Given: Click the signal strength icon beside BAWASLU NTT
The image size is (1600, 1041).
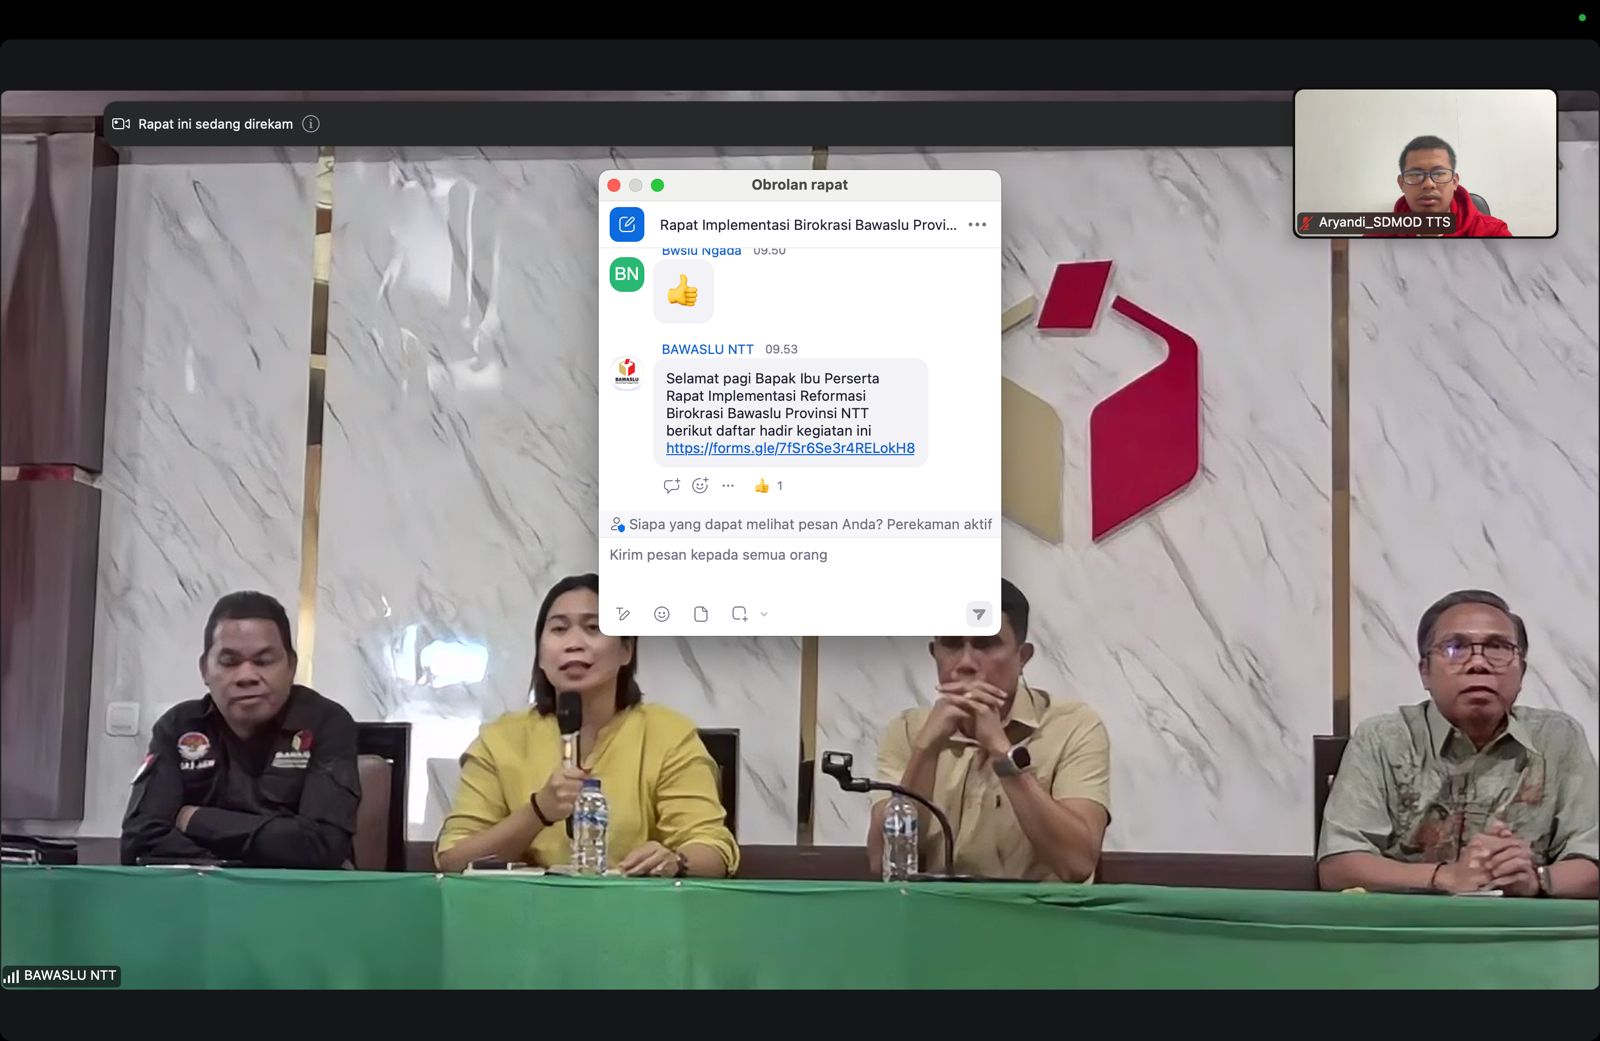Looking at the screenshot, I should pos(11,977).
